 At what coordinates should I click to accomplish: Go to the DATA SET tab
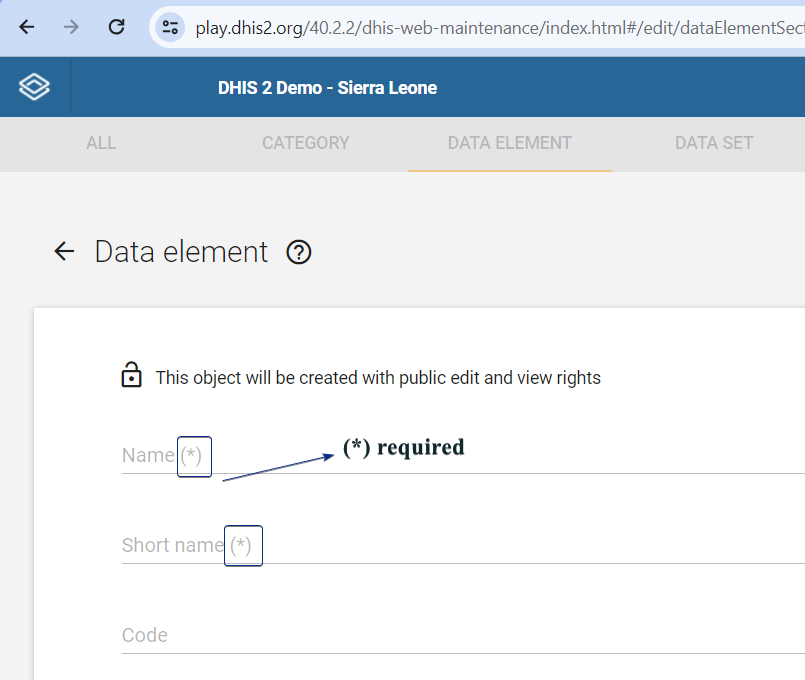coord(714,143)
